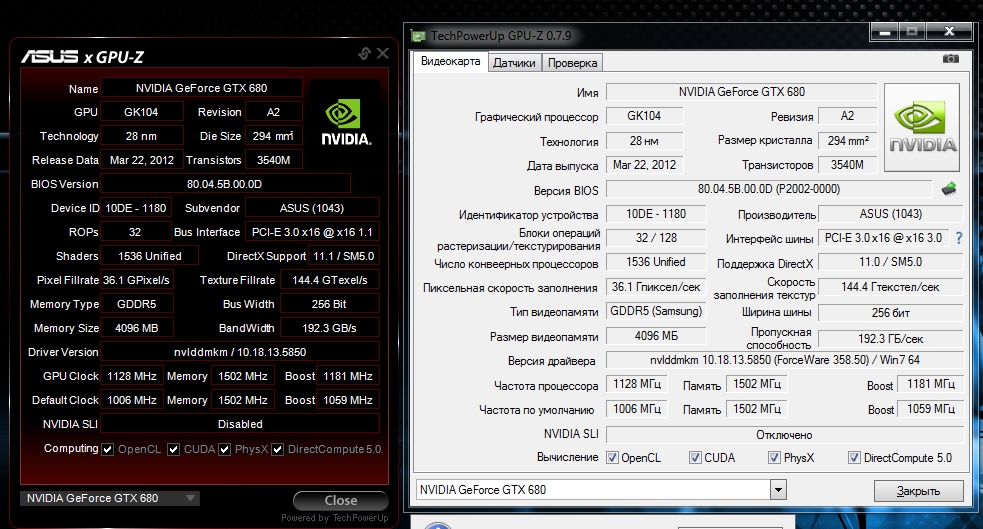Click Тип видеопамяти GDDR5 (Samsung) value
Image resolution: width=983 pixels, height=529 pixels.
[x=656, y=312]
